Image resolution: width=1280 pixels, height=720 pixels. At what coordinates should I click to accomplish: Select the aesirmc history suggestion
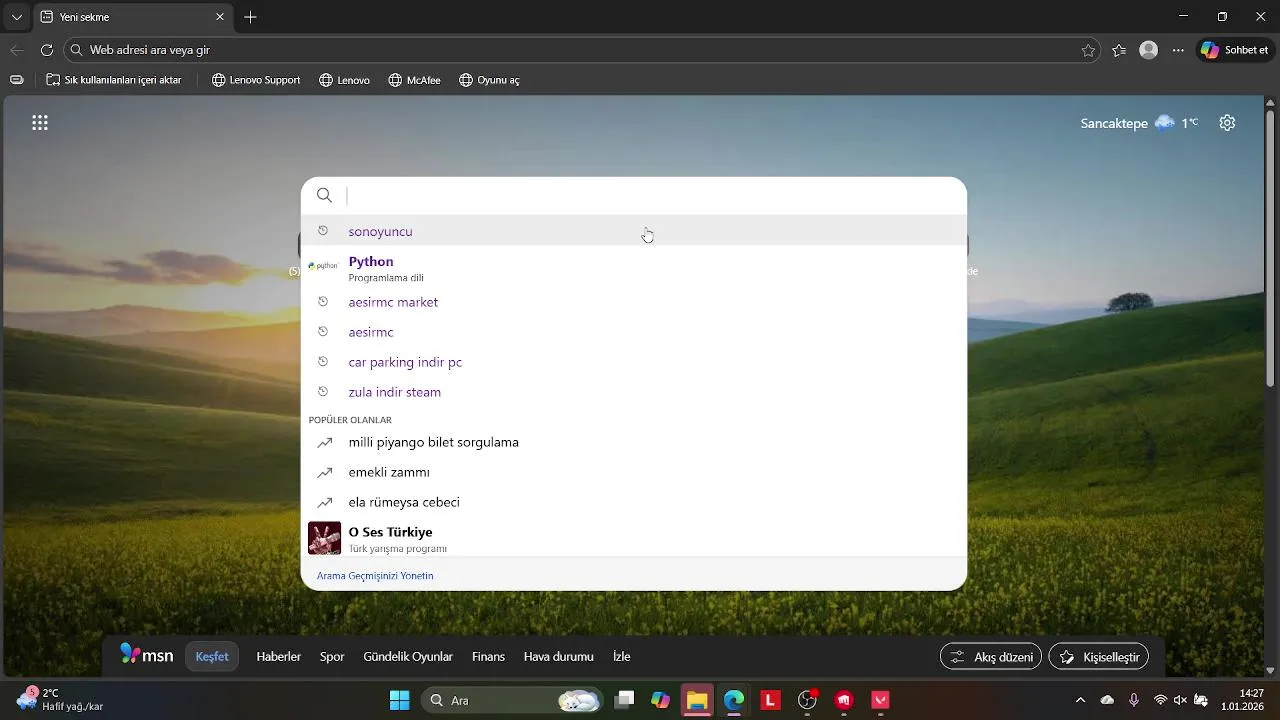(x=634, y=332)
